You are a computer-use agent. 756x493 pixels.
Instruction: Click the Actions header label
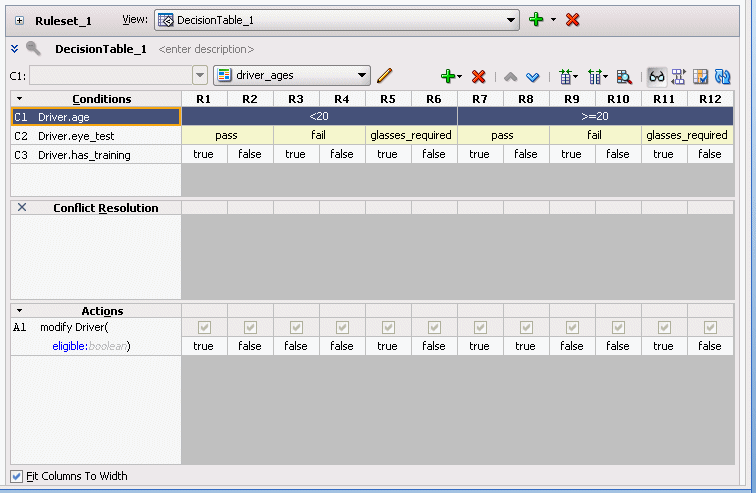102,311
